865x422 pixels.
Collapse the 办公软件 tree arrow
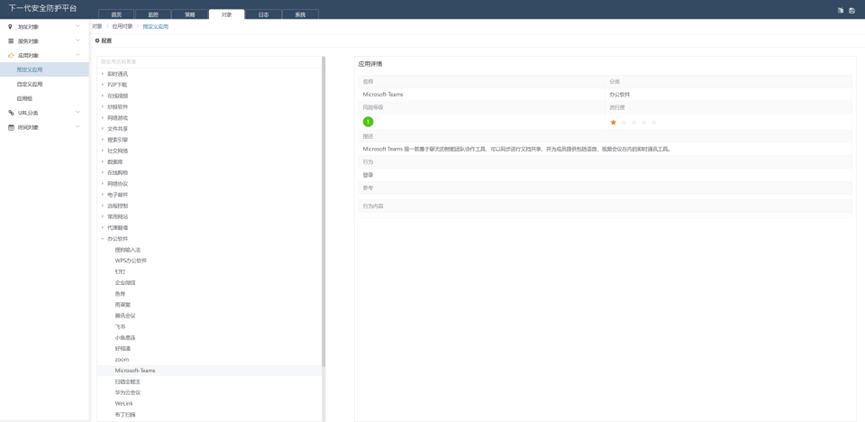(x=103, y=238)
